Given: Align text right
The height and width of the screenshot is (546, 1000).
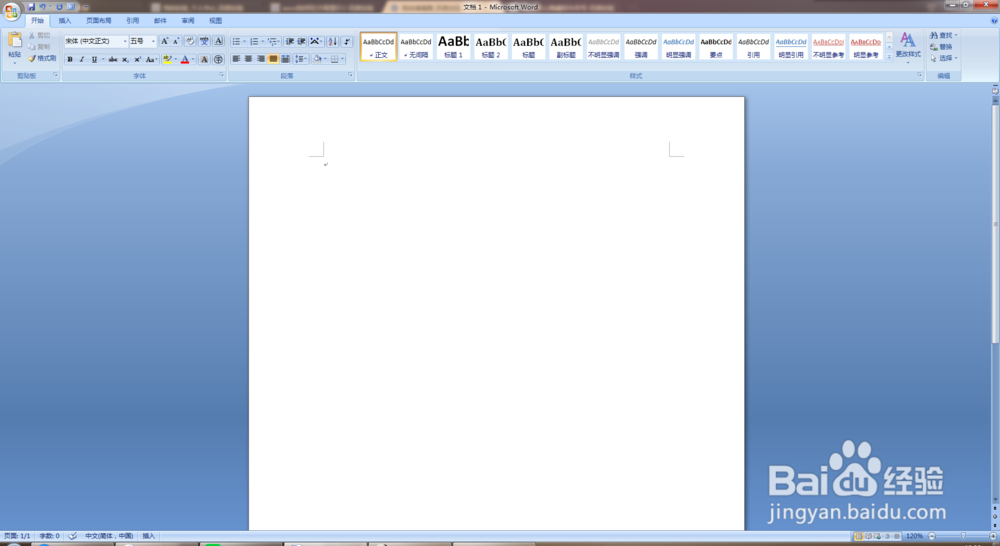Looking at the screenshot, I should (261, 59).
